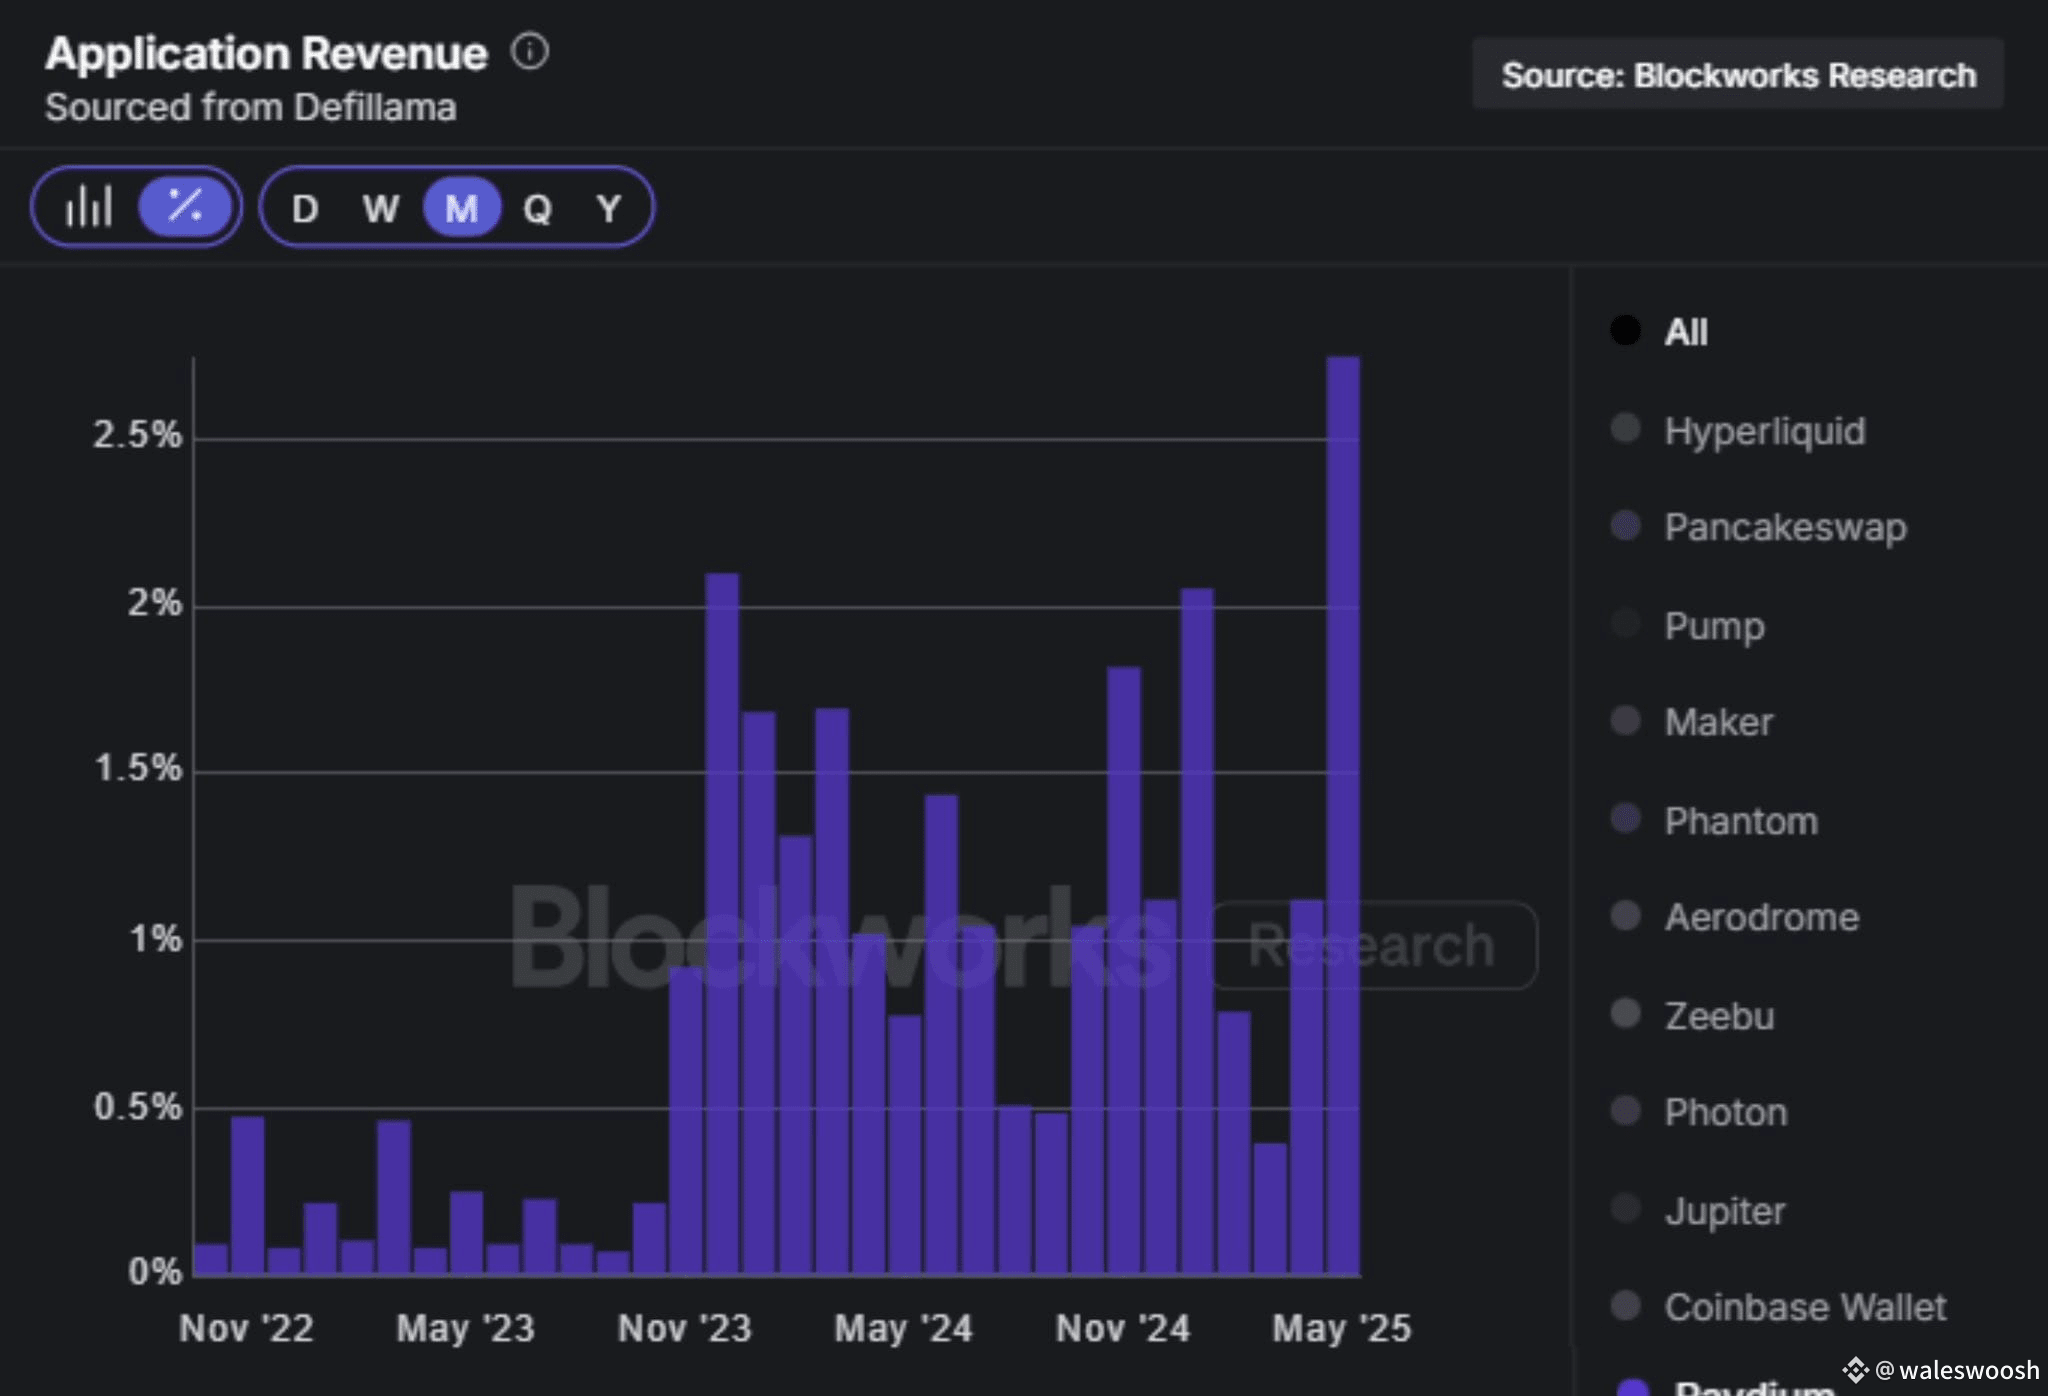Click the 1.5% y-axis label
This screenshot has width=2048, height=1396.
[x=137, y=769]
